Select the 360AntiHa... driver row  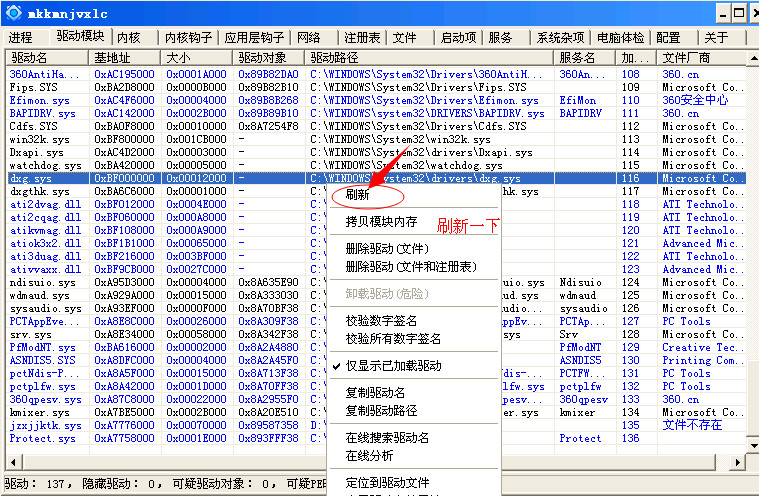(x=44, y=74)
